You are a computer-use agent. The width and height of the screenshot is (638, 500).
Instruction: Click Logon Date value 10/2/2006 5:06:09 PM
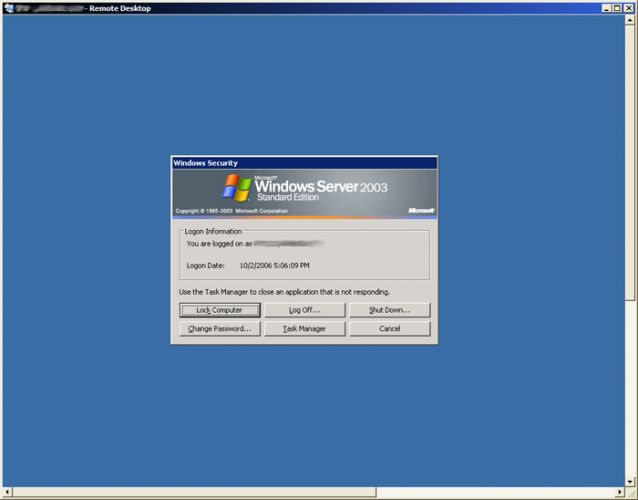click(x=275, y=266)
